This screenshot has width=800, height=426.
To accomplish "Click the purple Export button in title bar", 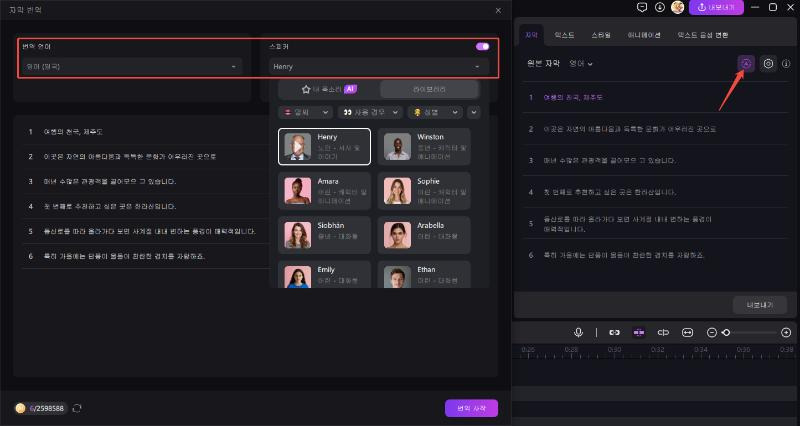I will point(716,7).
